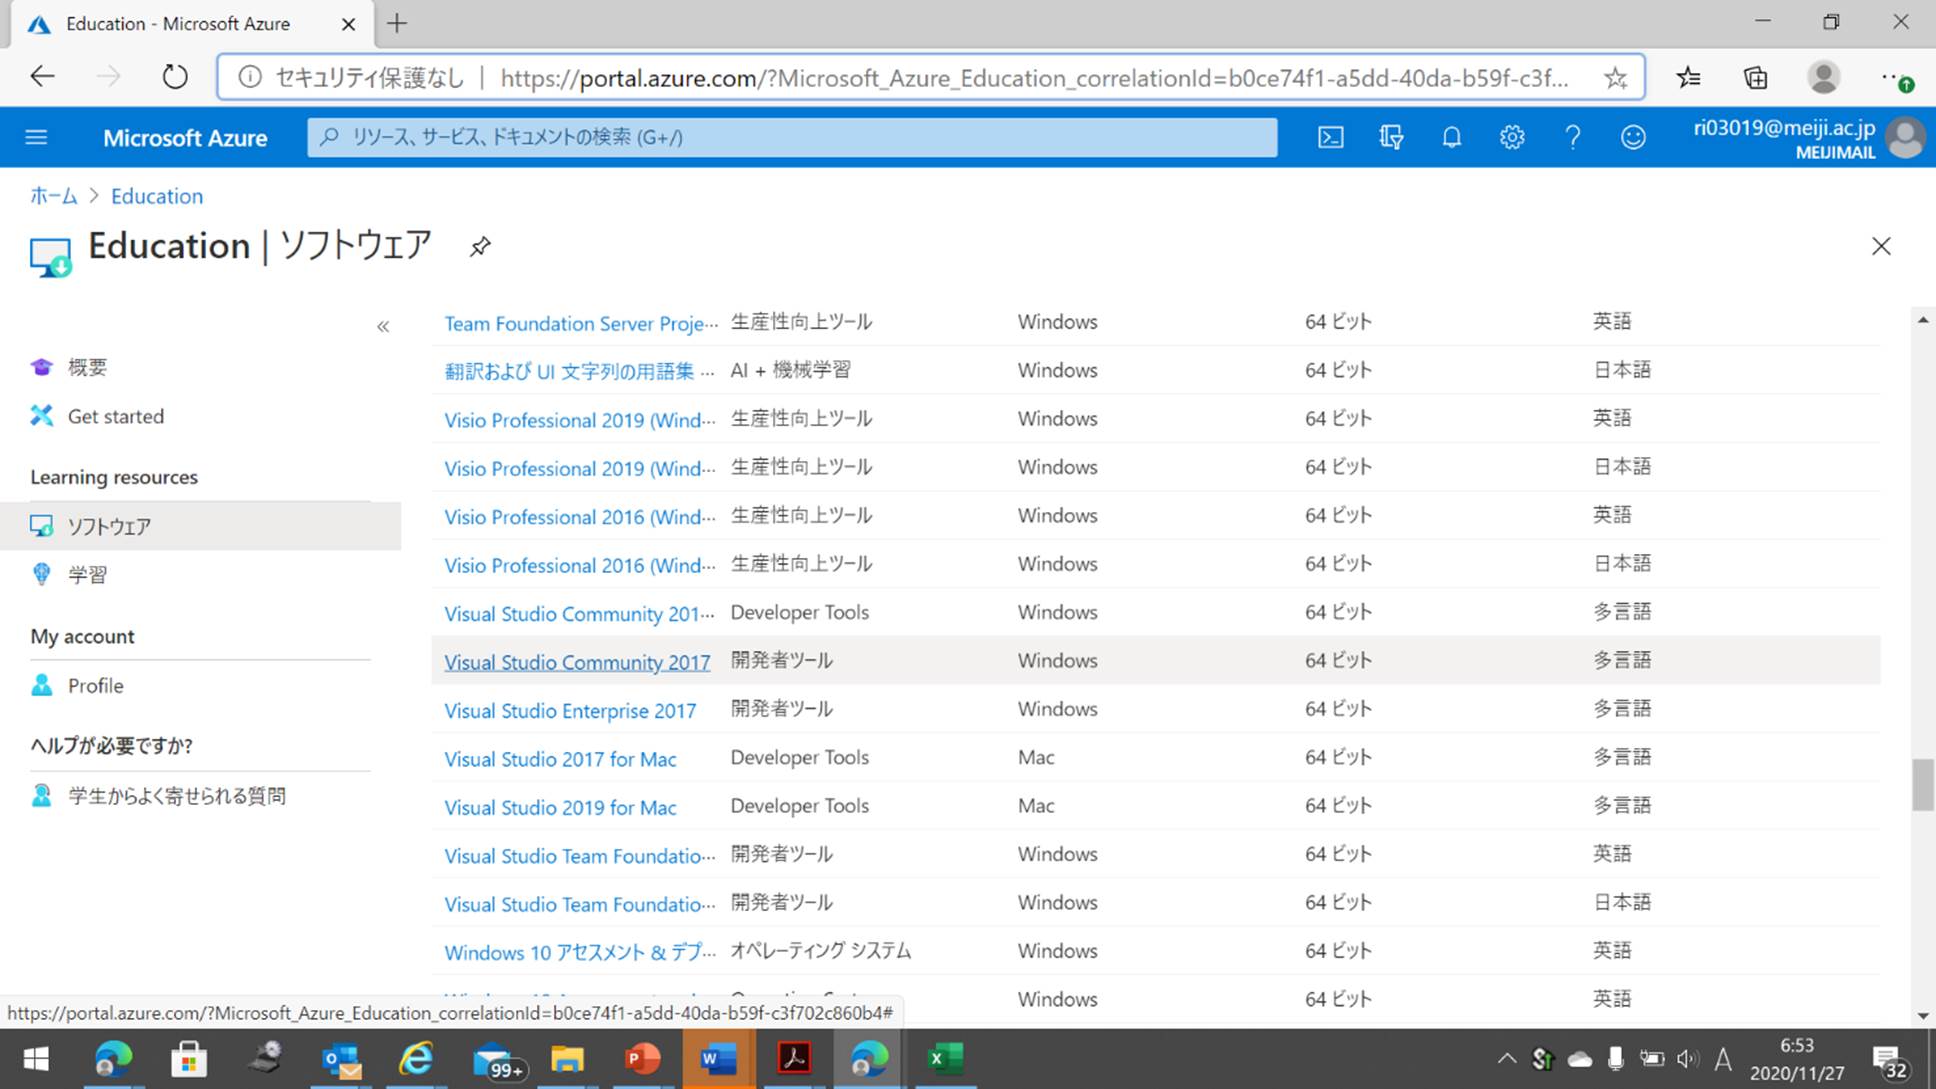Open the notifications bell
This screenshot has height=1089, width=1936.
(1451, 137)
